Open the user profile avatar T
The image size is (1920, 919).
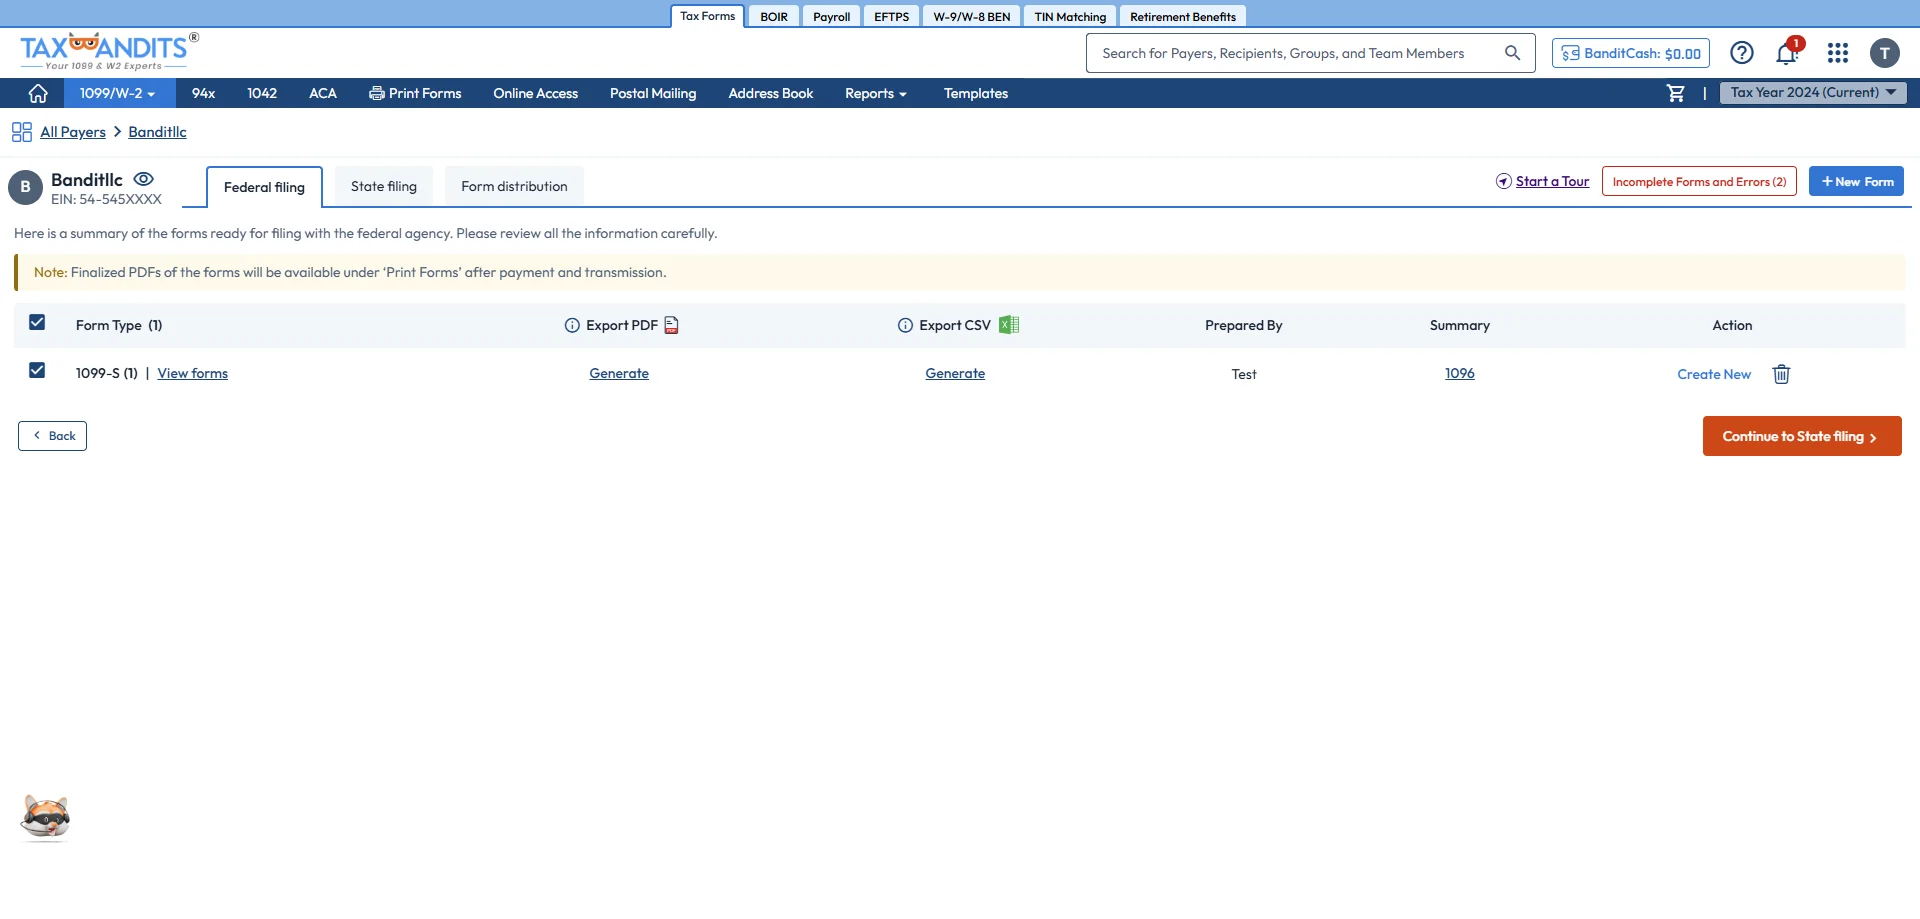(1885, 53)
